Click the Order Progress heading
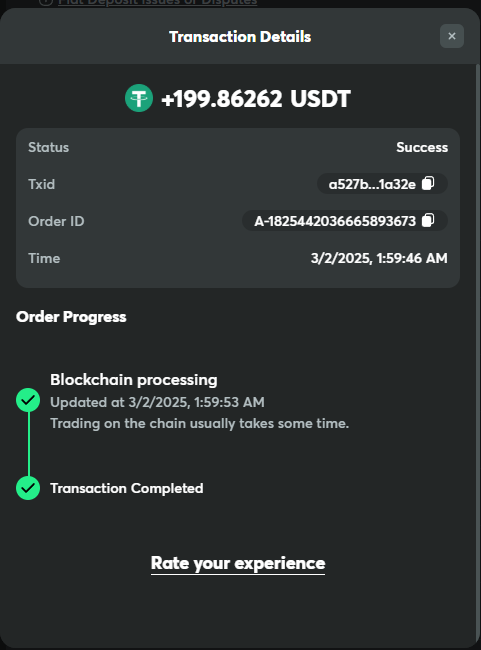This screenshot has width=481, height=650. 71,317
